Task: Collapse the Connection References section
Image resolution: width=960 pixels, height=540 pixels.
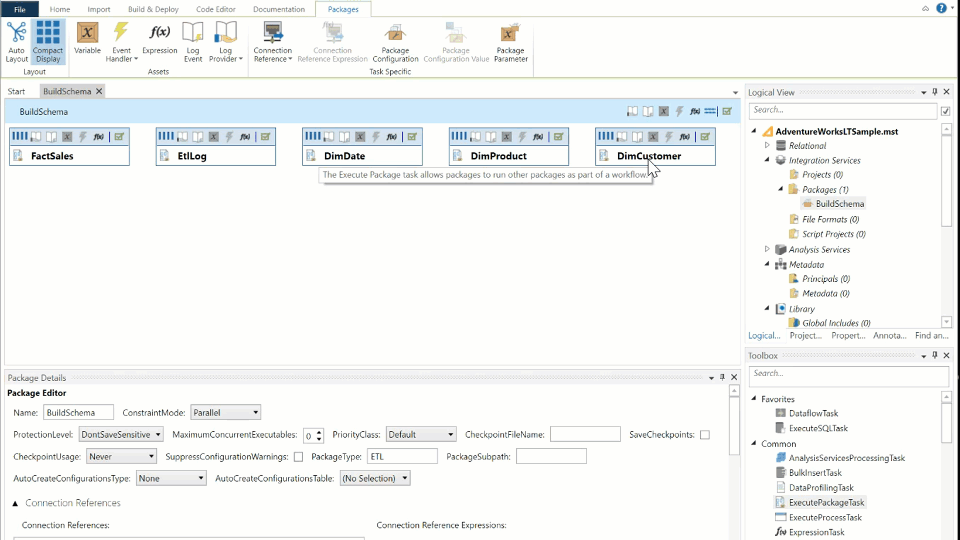Action: pyautogui.click(x=16, y=503)
